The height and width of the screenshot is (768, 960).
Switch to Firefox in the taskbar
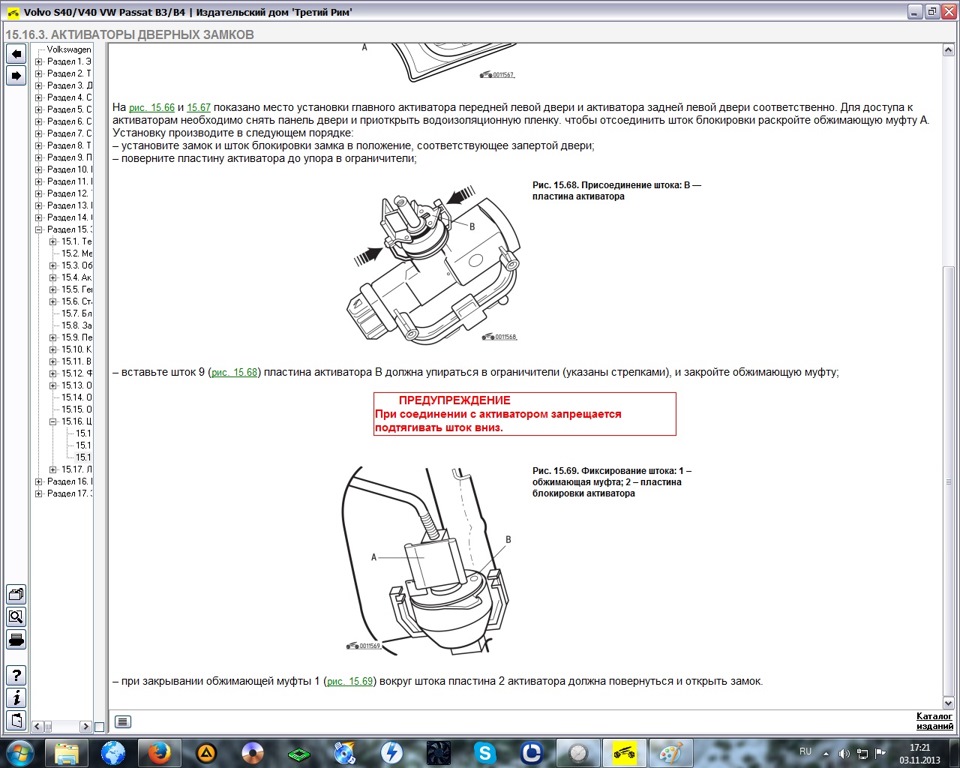click(x=159, y=753)
